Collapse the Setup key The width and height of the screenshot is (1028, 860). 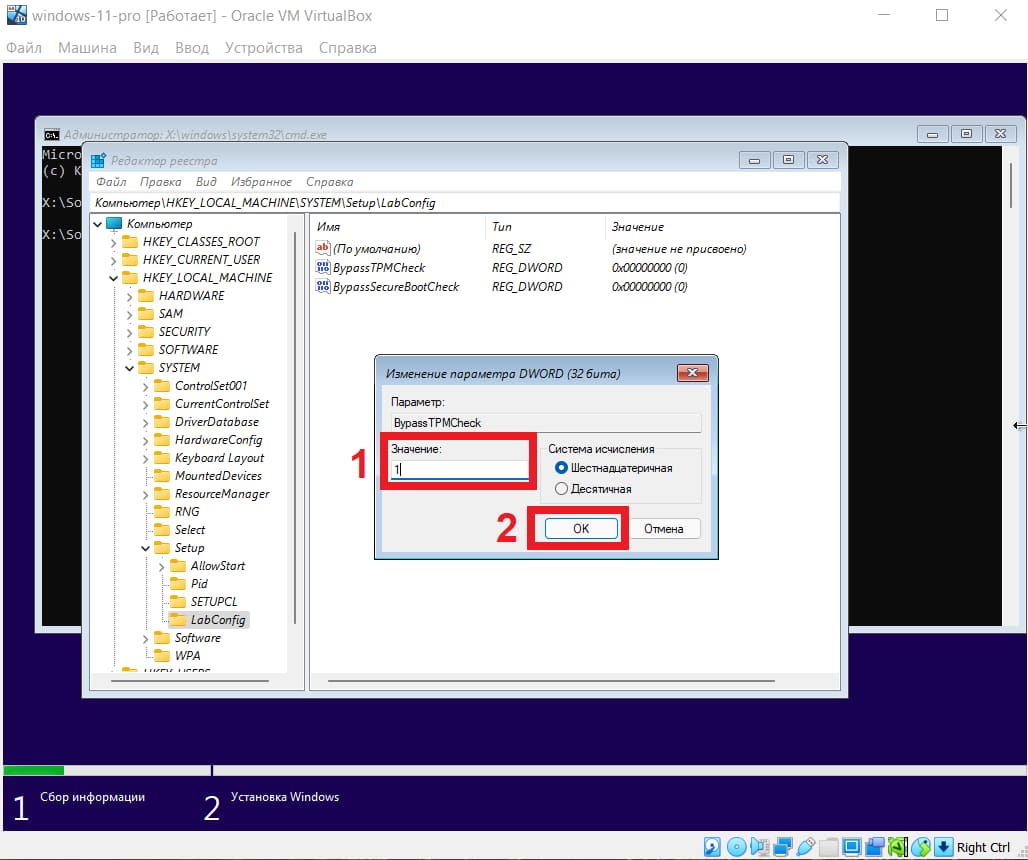146,548
